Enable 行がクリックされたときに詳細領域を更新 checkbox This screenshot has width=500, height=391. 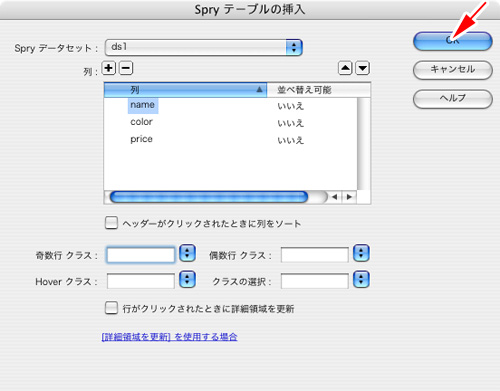pos(111,308)
